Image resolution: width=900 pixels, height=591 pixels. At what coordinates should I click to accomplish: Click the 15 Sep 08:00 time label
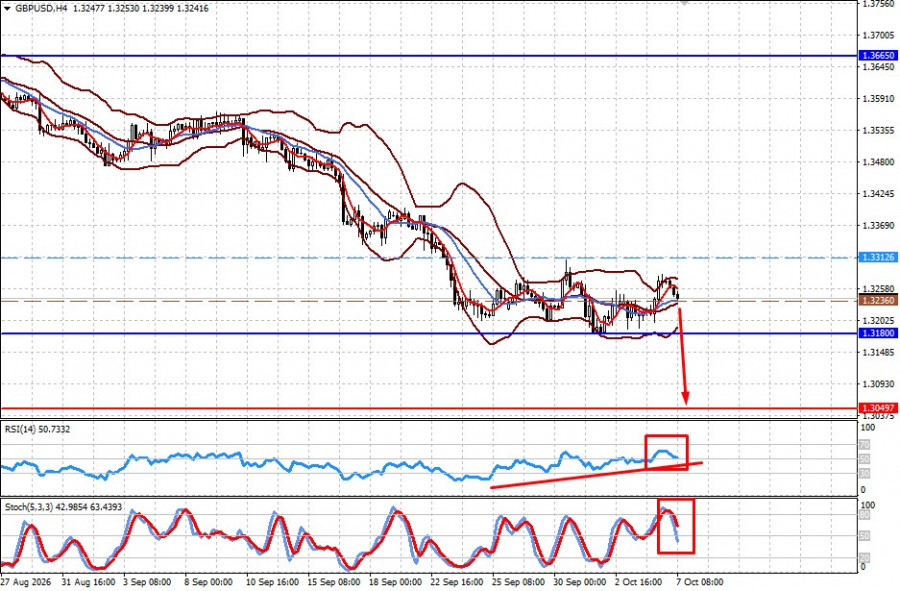pyautogui.click(x=333, y=582)
